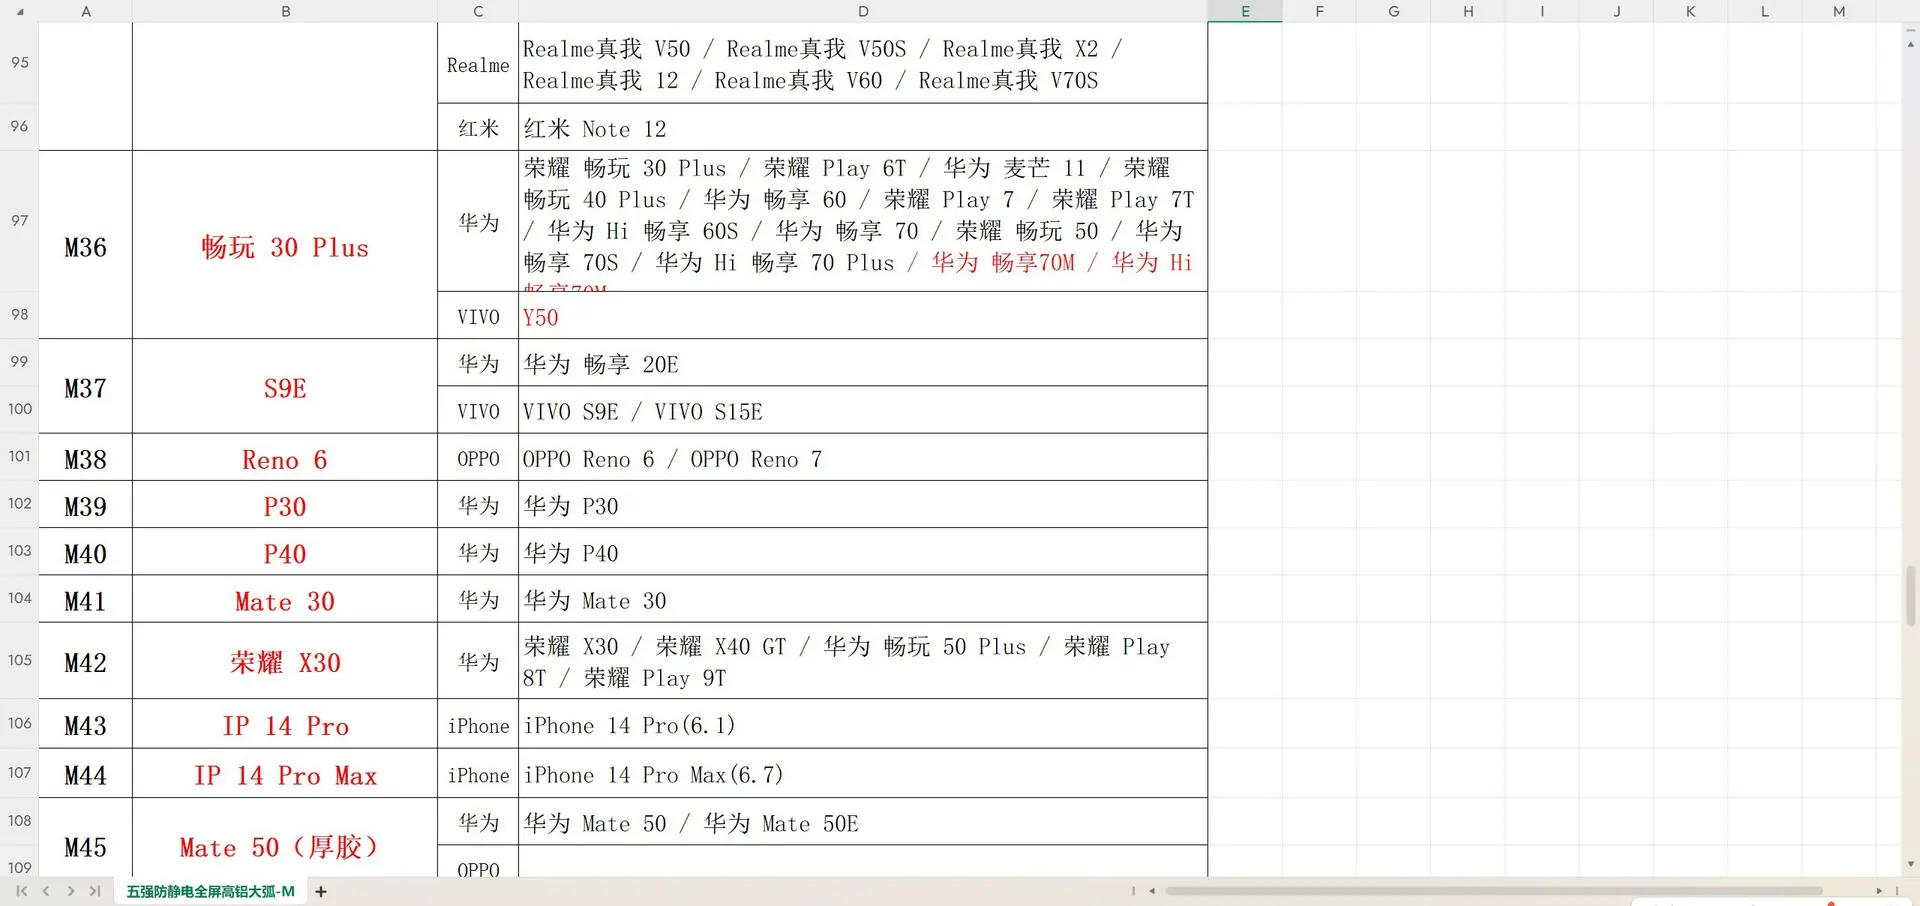Click the red IP 14 Pro Max cell
The width and height of the screenshot is (1920, 906).
(x=285, y=773)
